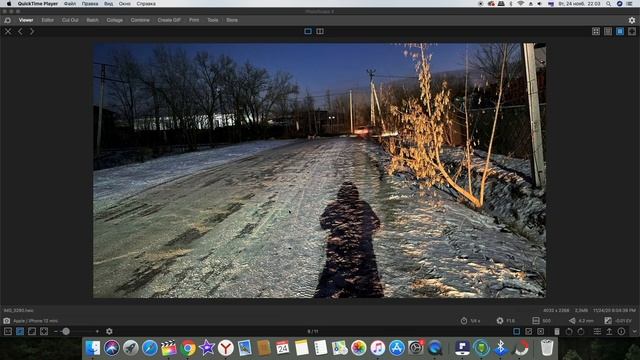This screenshot has width=640, height=360.
Task: Select the highlighted fit-to-window zoom button
Action: (20, 331)
